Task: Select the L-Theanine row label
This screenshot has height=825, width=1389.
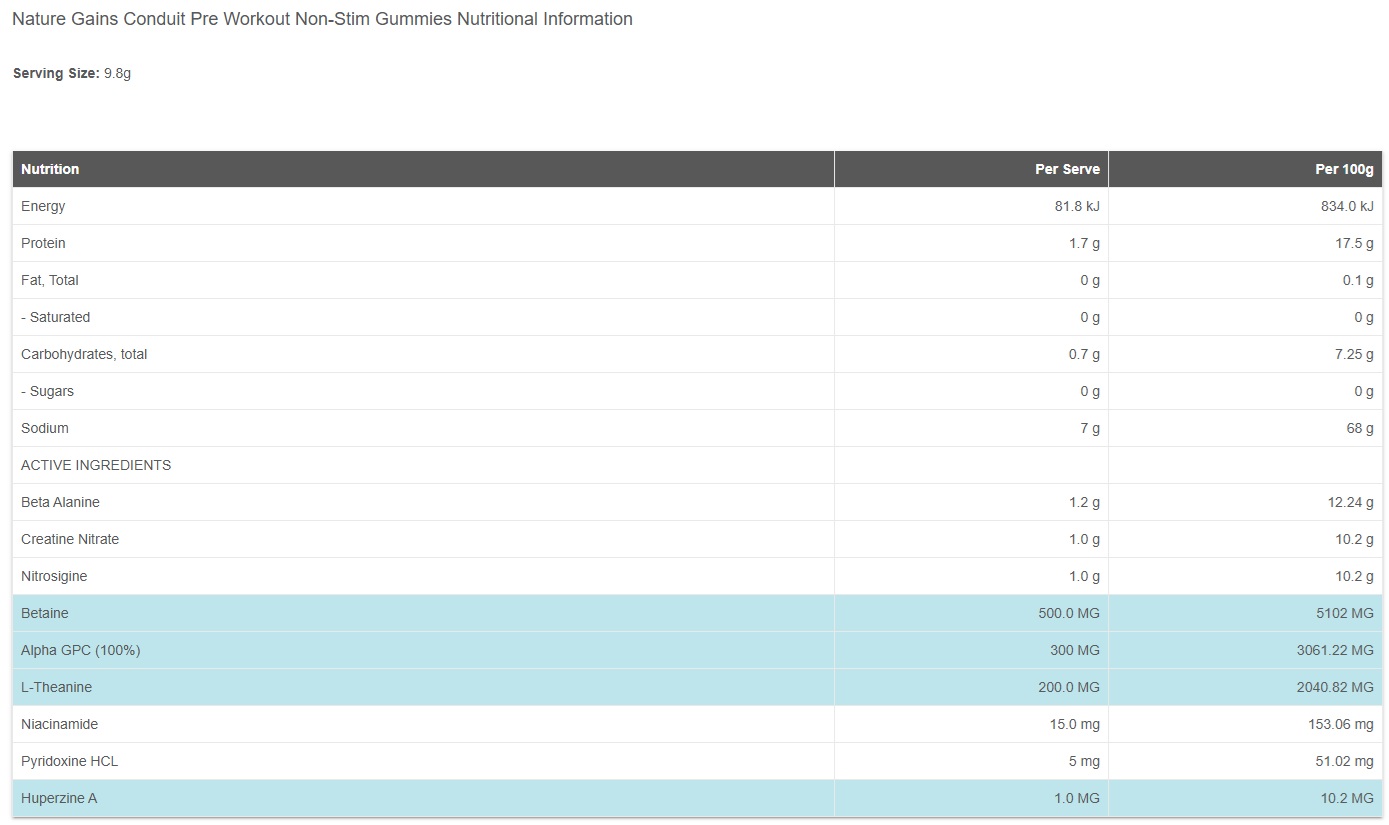Action: [x=56, y=687]
